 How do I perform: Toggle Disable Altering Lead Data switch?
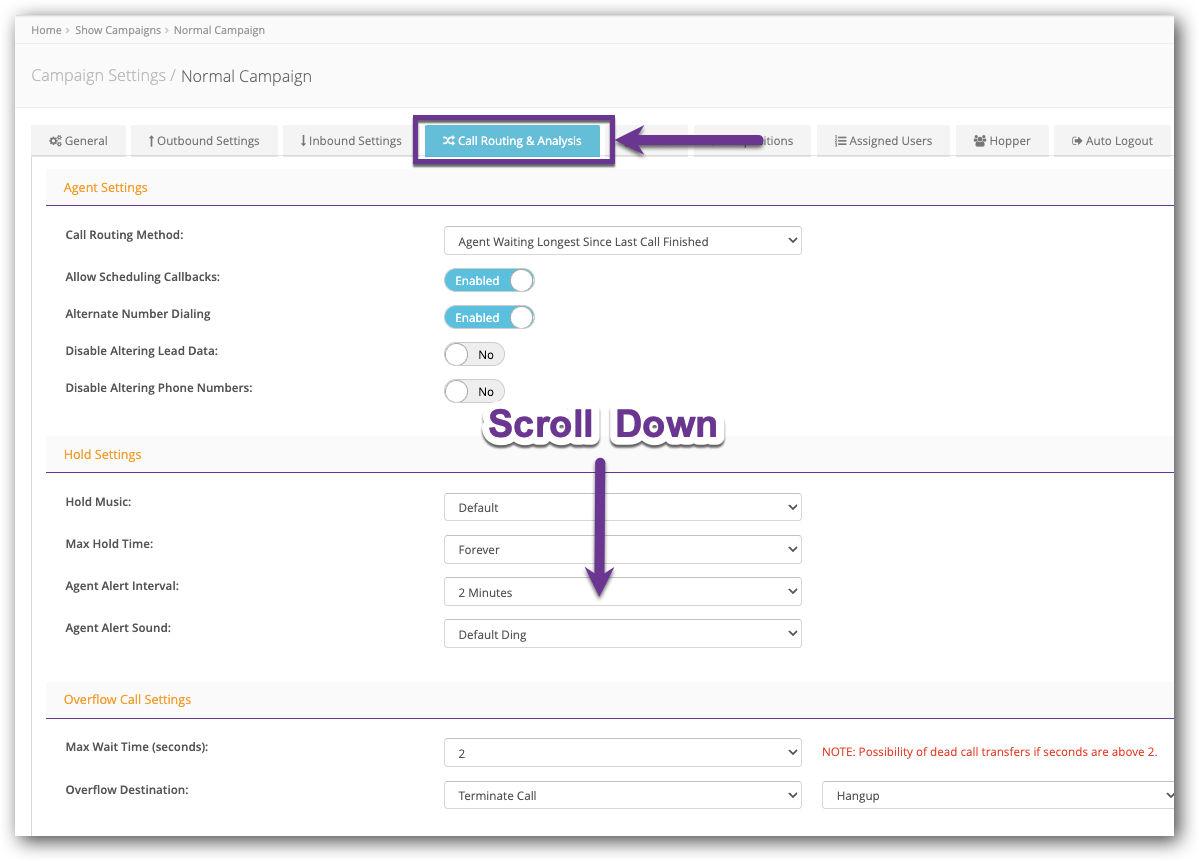(474, 354)
